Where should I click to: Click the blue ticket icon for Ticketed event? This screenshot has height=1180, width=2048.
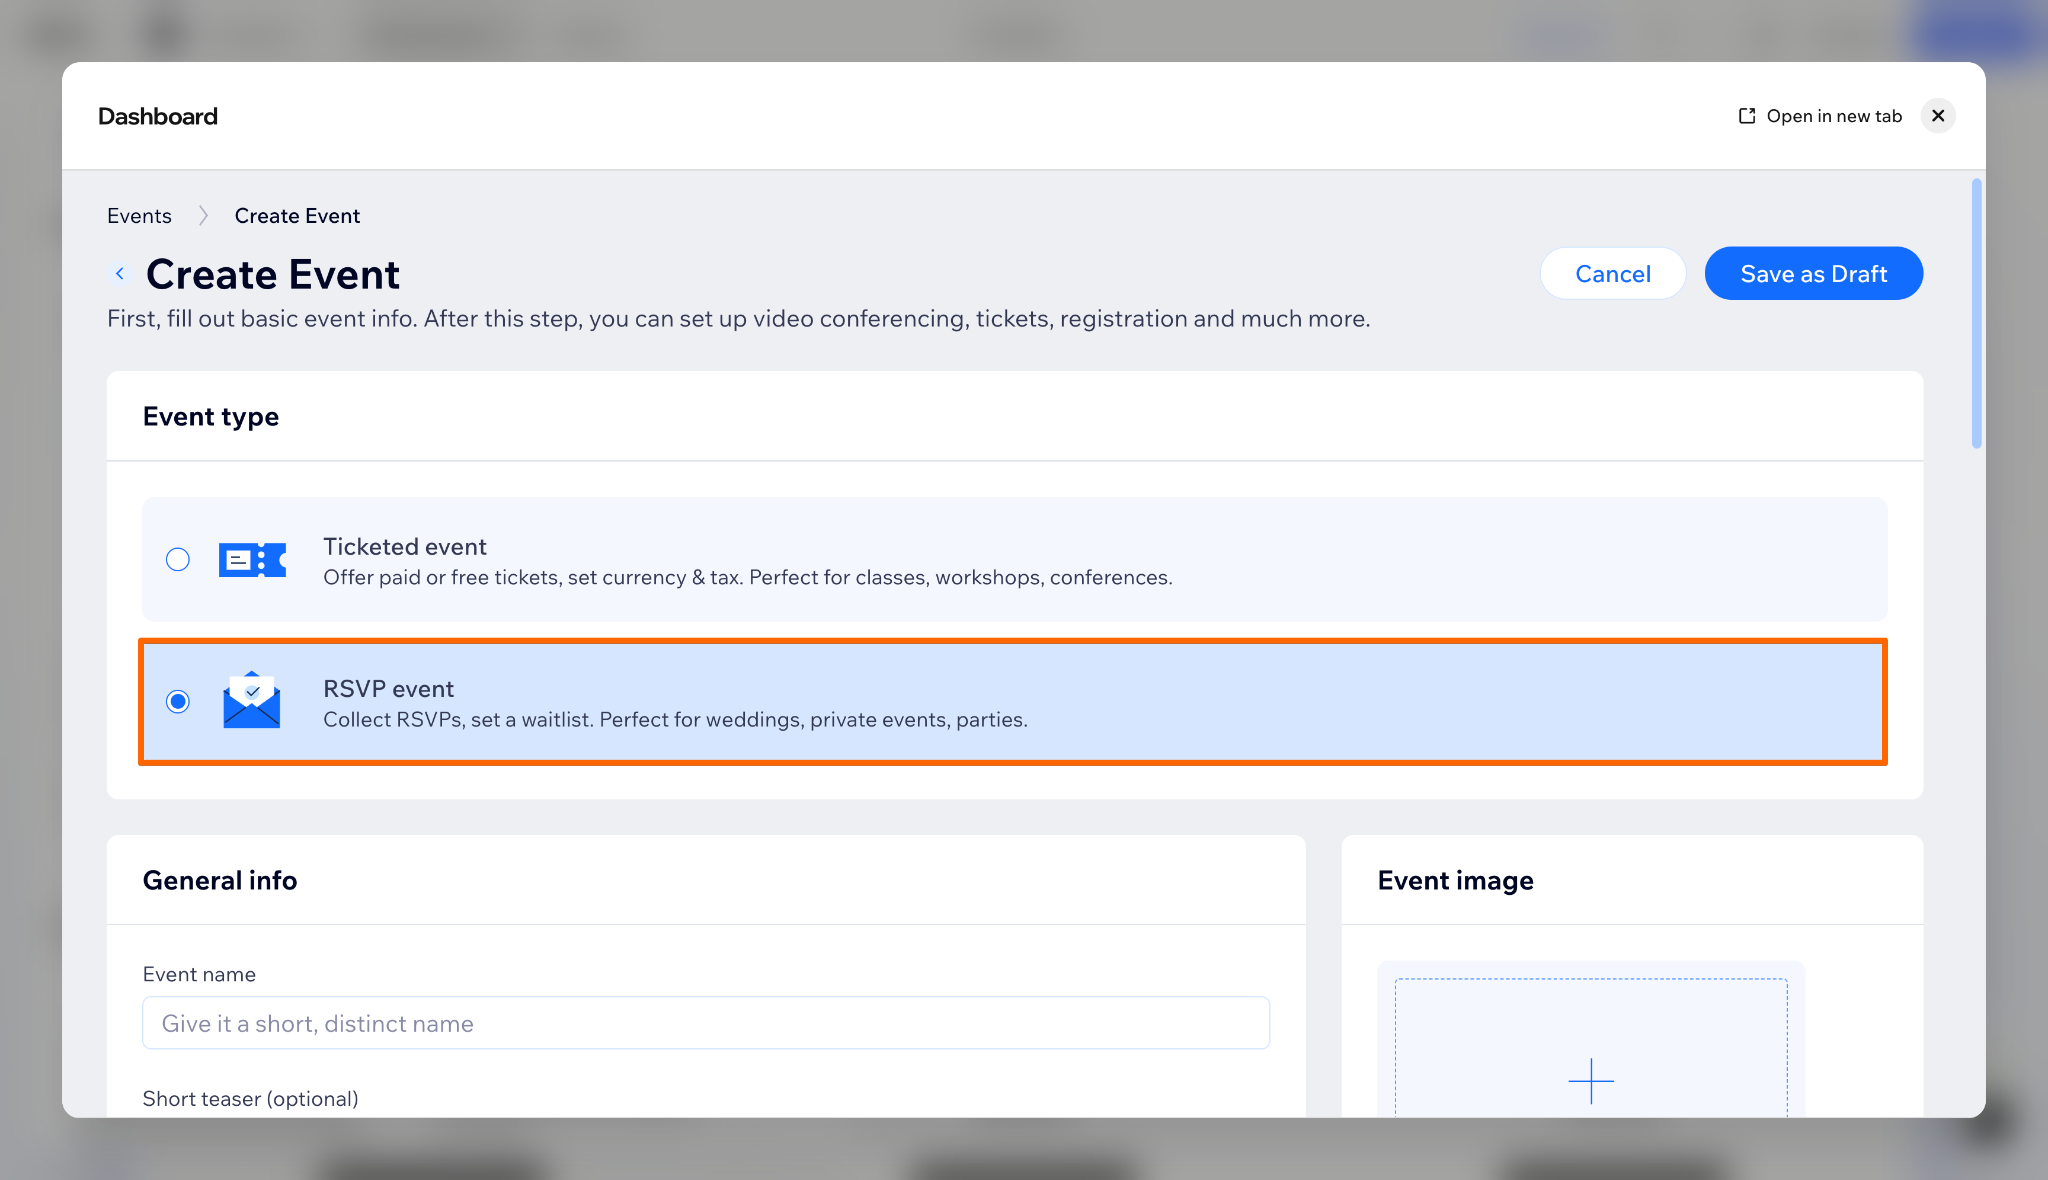pos(252,560)
